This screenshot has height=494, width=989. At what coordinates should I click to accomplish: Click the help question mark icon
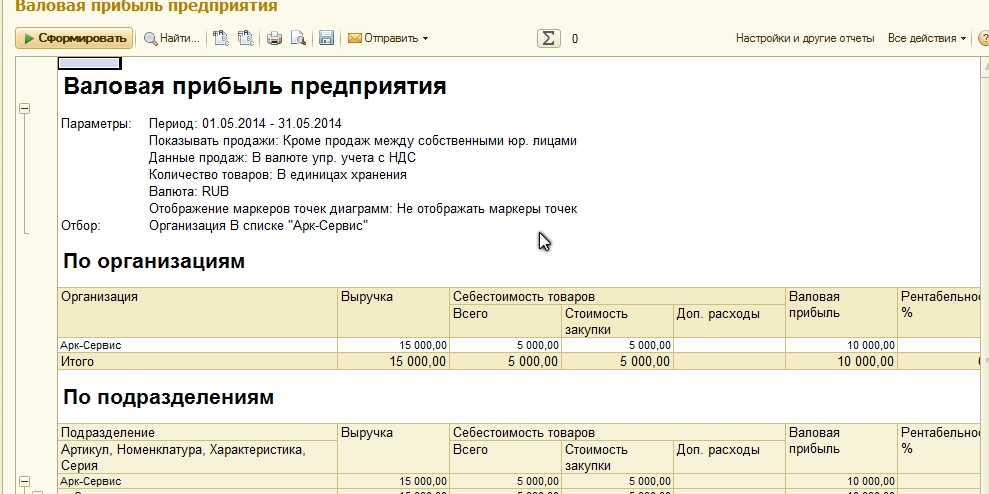click(983, 39)
